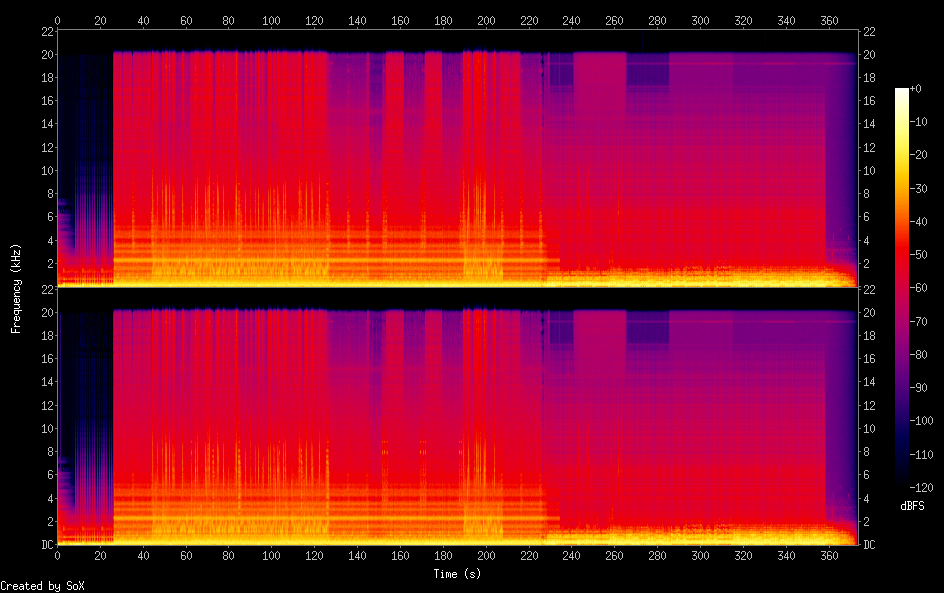944x593 pixels.
Task: Click the 100 tick on the top time axis
Action: pyautogui.click(x=272, y=20)
